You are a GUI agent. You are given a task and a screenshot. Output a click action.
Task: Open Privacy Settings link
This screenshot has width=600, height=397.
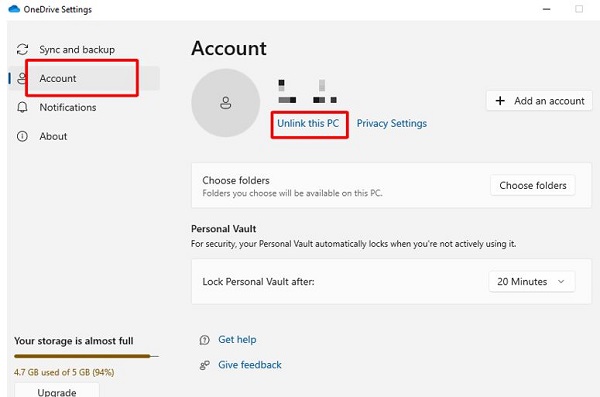pos(392,123)
